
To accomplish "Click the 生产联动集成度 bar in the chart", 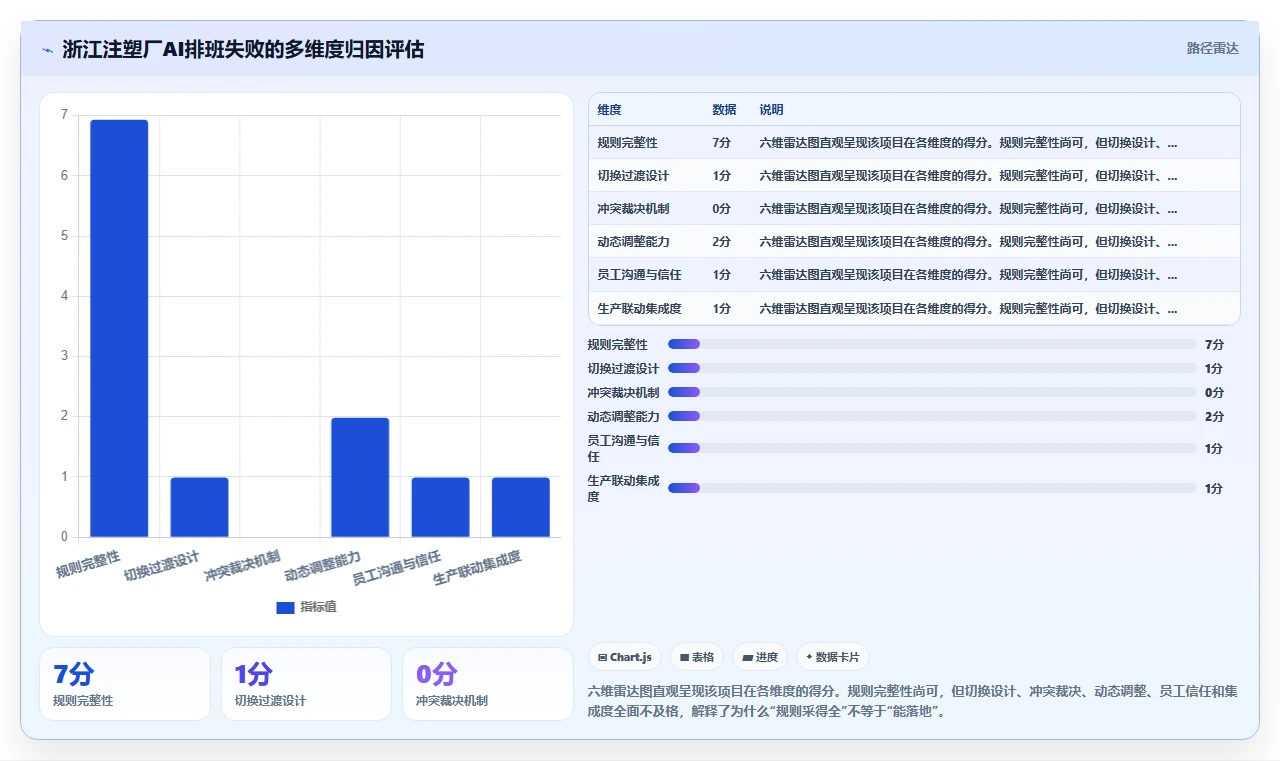I will click(520, 507).
